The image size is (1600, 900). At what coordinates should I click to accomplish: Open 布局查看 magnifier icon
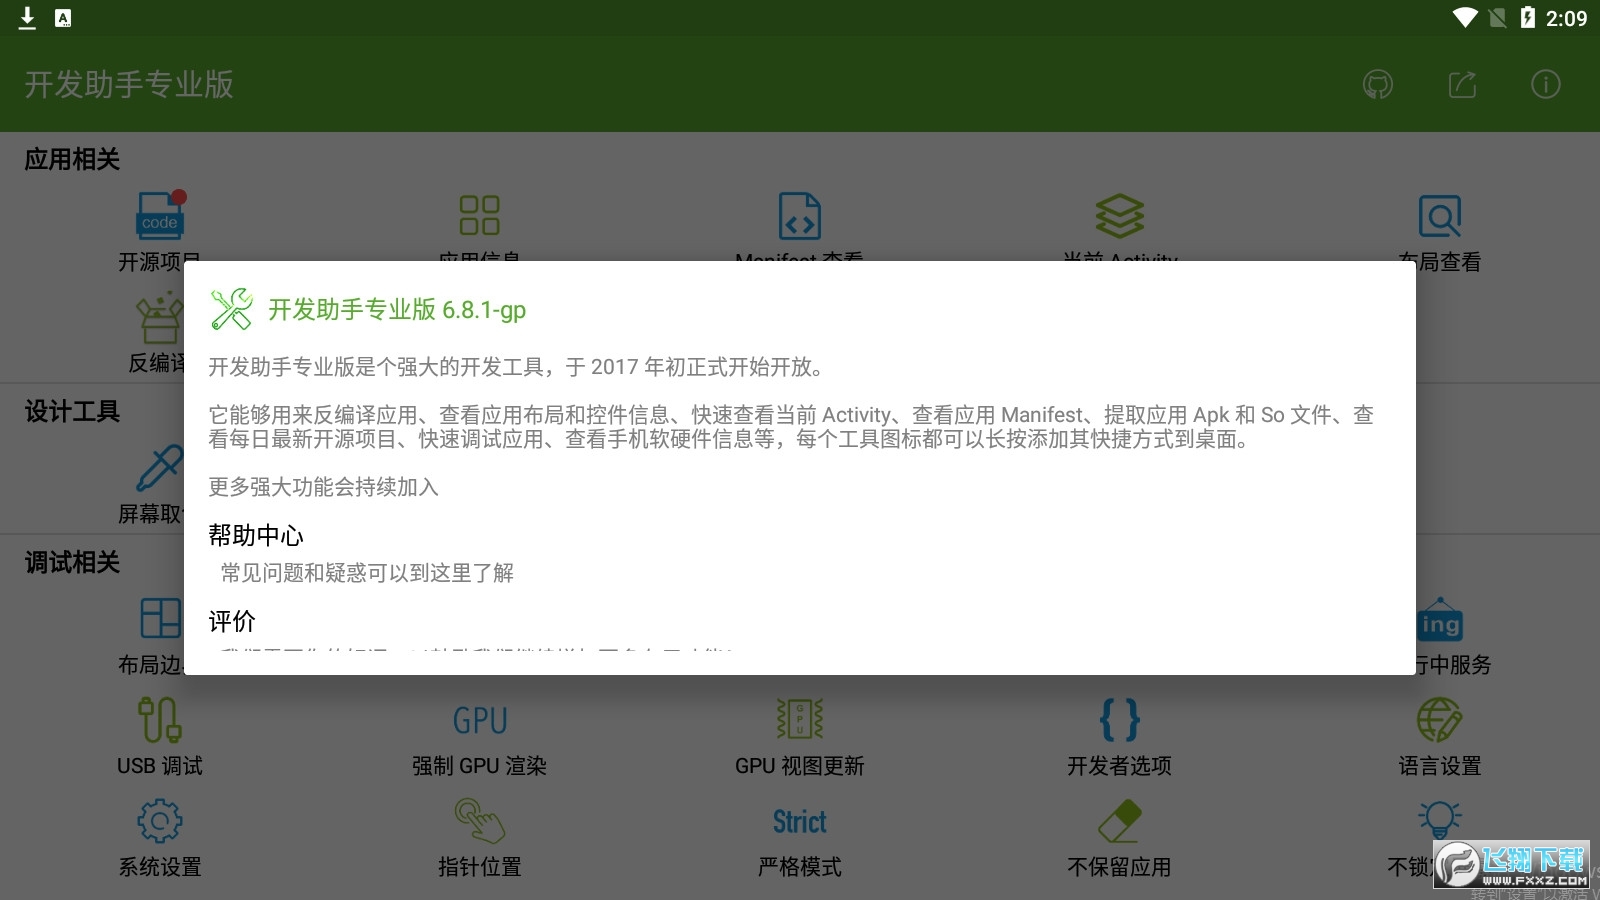(1440, 215)
